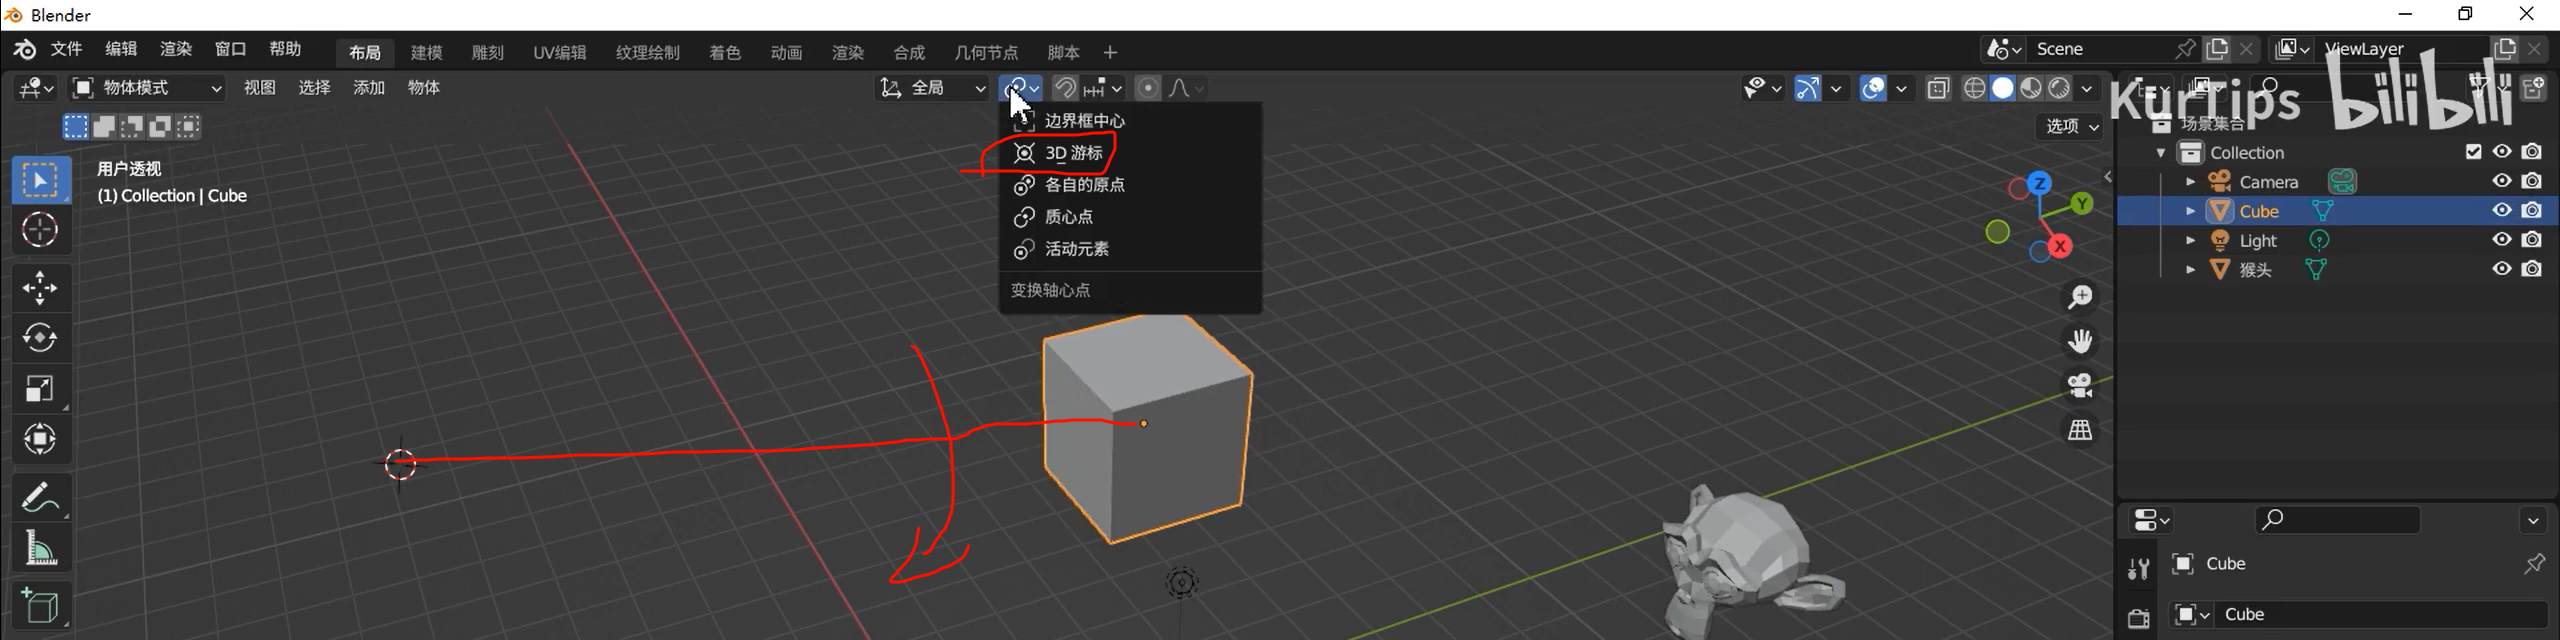The width and height of the screenshot is (2560, 640).
Task: Expand the 猴头 tree item
Action: [2191, 269]
